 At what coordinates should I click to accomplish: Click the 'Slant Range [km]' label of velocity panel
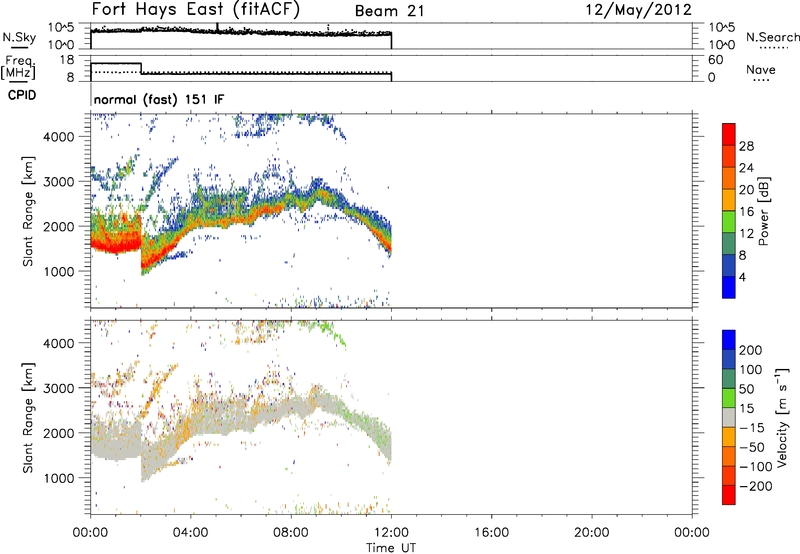pyautogui.click(x=28, y=418)
